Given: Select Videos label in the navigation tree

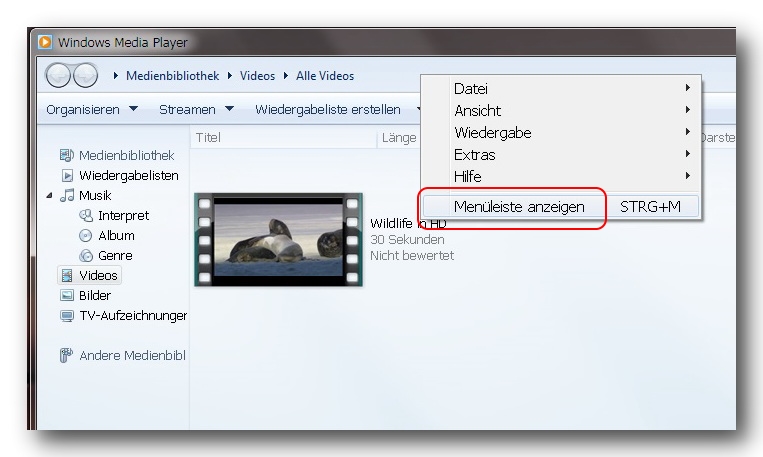Looking at the screenshot, I should (x=98, y=275).
